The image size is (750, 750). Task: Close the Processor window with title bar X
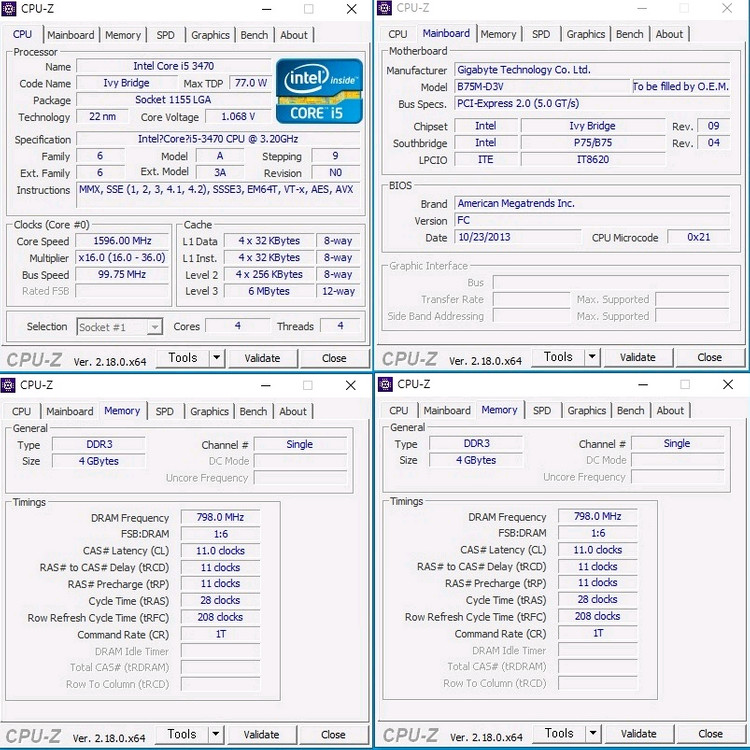[x=351, y=9]
